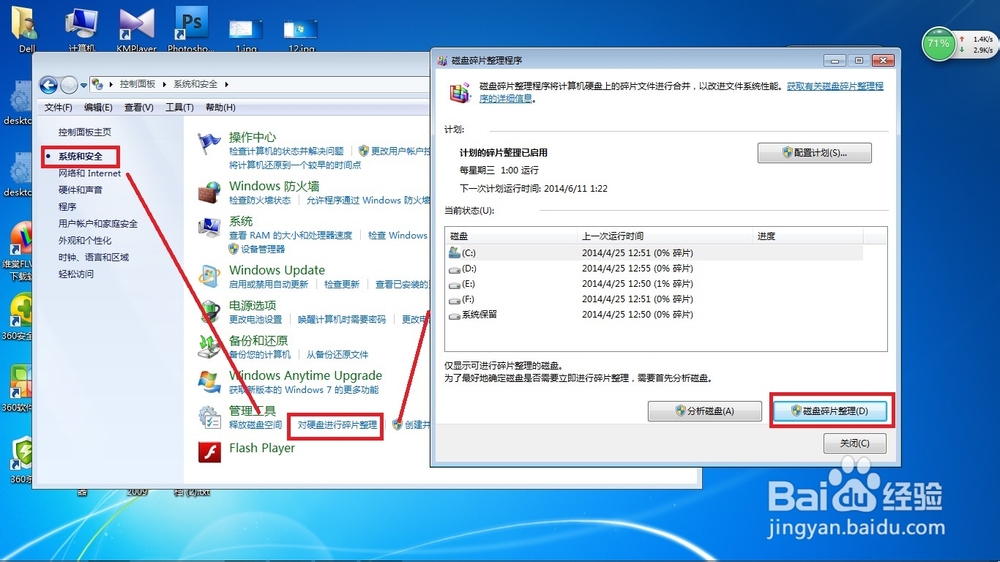This screenshot has height=562, width=1000.
Task: Select the (C:) disk row
Action: 655,253
